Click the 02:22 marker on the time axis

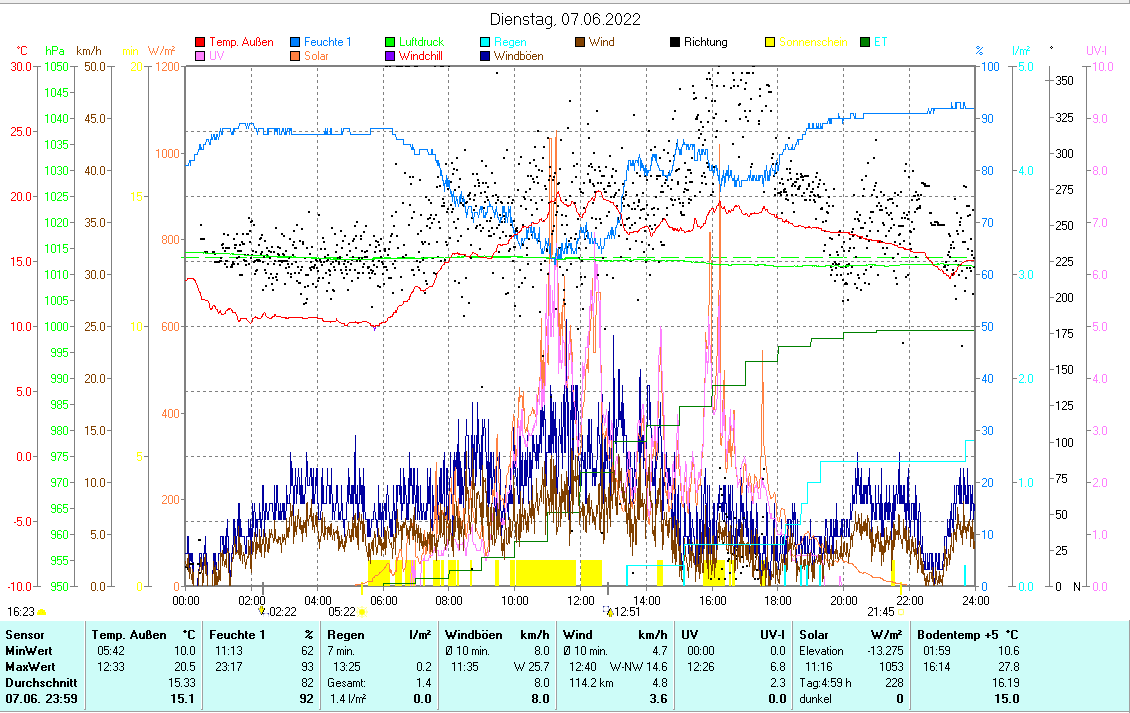pos(282,611)
